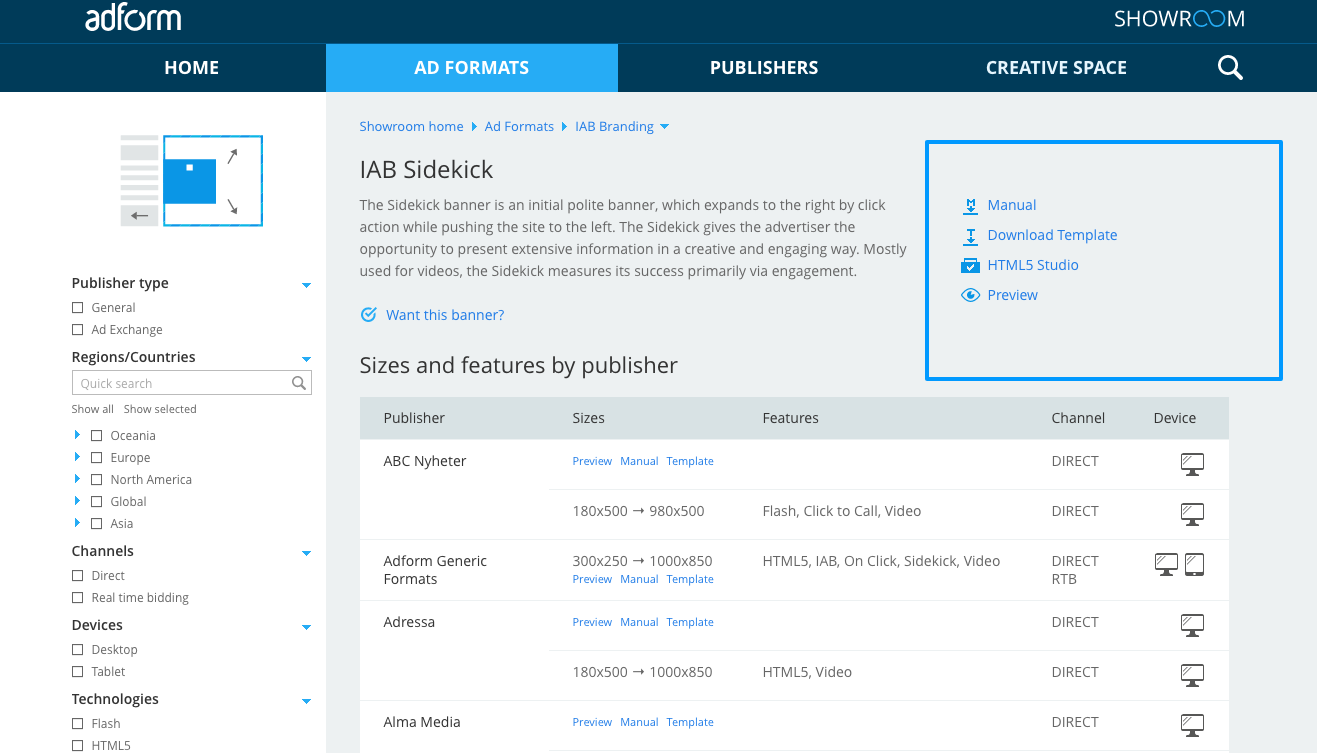Screen dimensions: 1317x753
Task: Click the Preview eye icon
Action: [970, 295]
